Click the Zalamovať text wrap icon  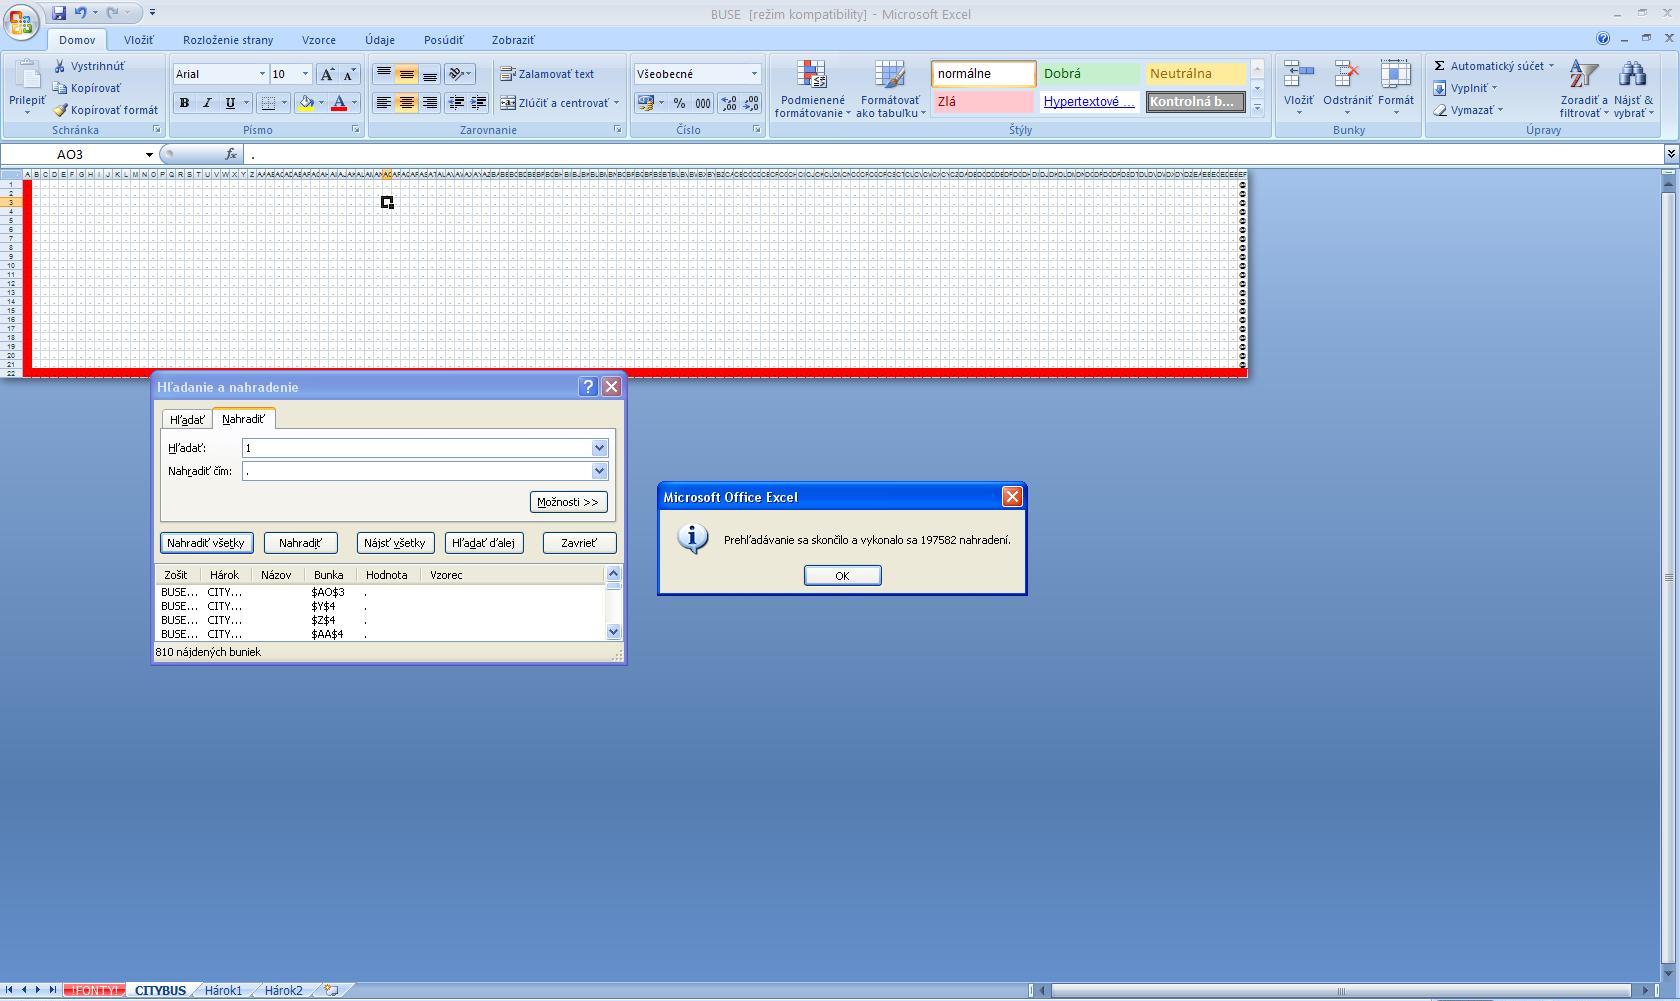(508, 74)
